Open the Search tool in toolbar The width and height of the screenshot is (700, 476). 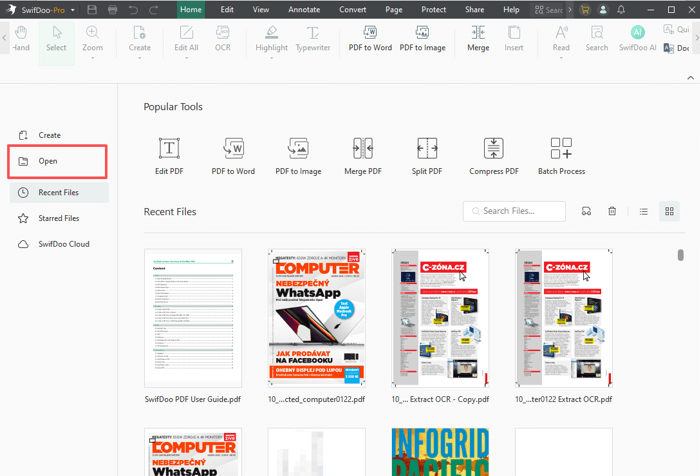click(x=596, y=39)
